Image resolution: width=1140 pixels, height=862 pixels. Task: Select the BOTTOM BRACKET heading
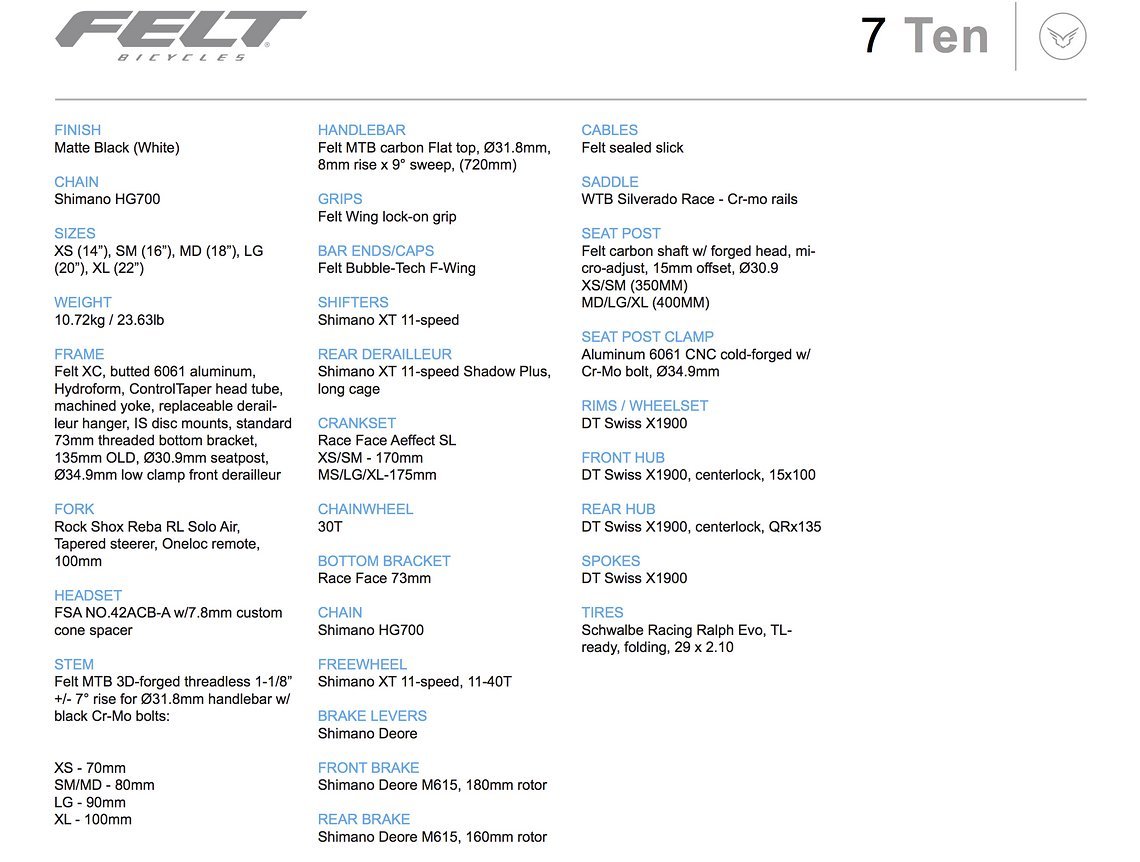[384, 561]
